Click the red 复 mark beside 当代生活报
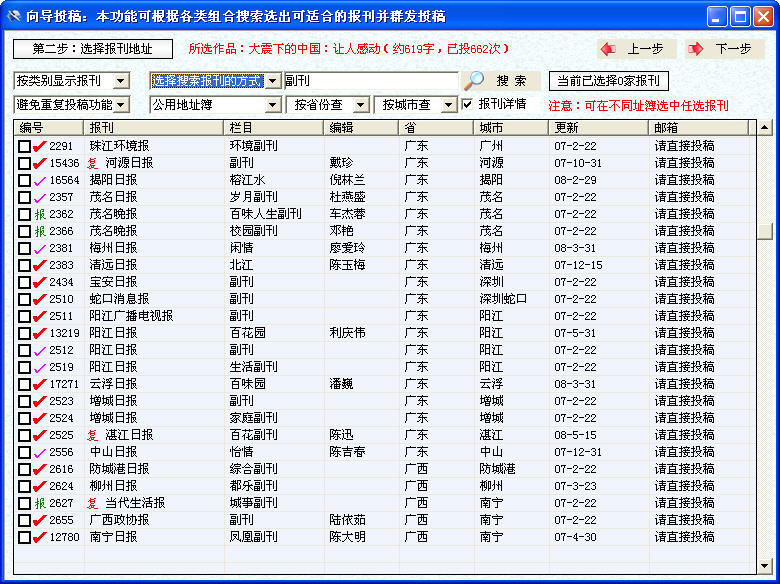The width and height of the screenshot is (780, 584). pyautogui.click(x=93, y=503)
